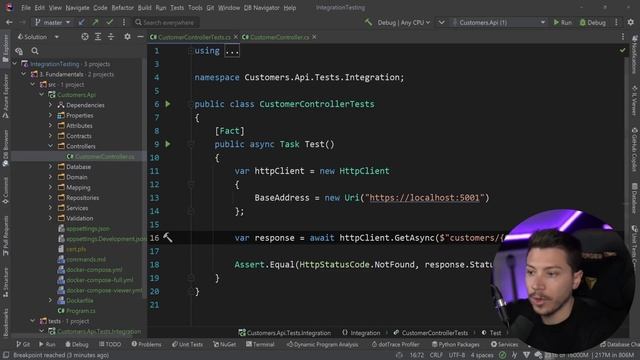The image size is (640, 360).
Task: Expand the Database folder
Action: tap(51, 167)
